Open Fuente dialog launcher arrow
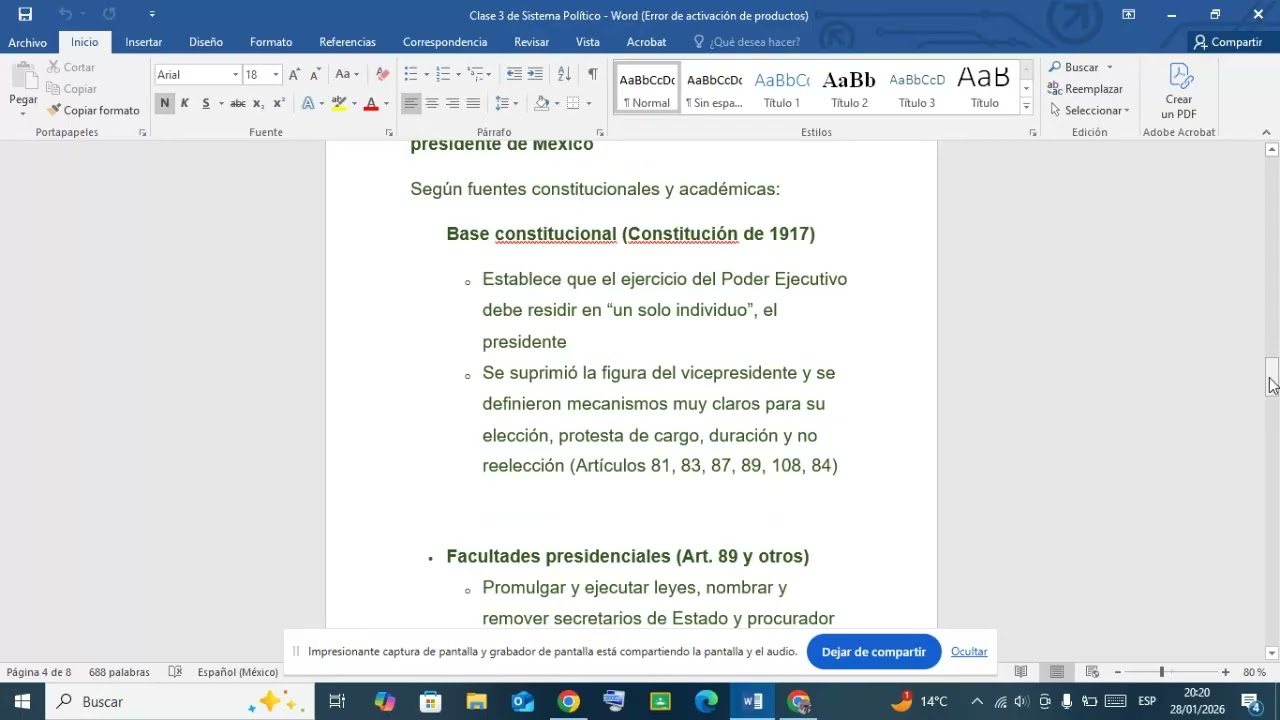 pos(389,132)
